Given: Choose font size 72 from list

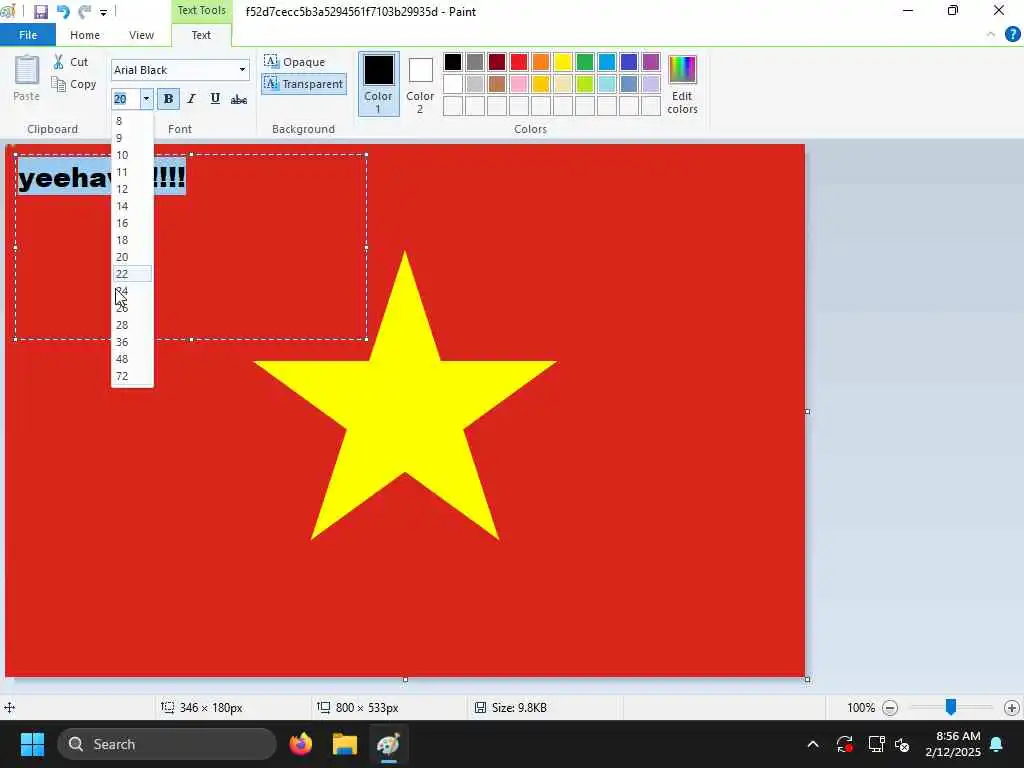Looking at the screenshot, I should click(133, 376).
